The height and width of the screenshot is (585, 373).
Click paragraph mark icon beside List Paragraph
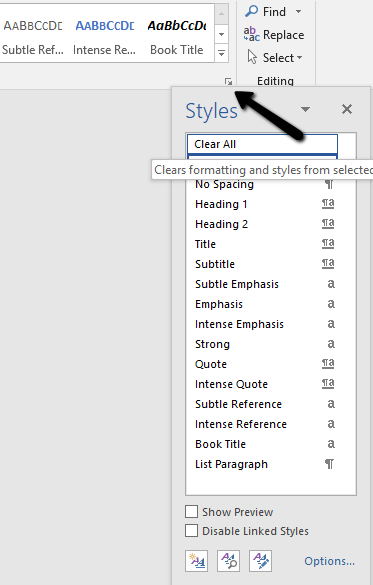(x=329, y=464)
